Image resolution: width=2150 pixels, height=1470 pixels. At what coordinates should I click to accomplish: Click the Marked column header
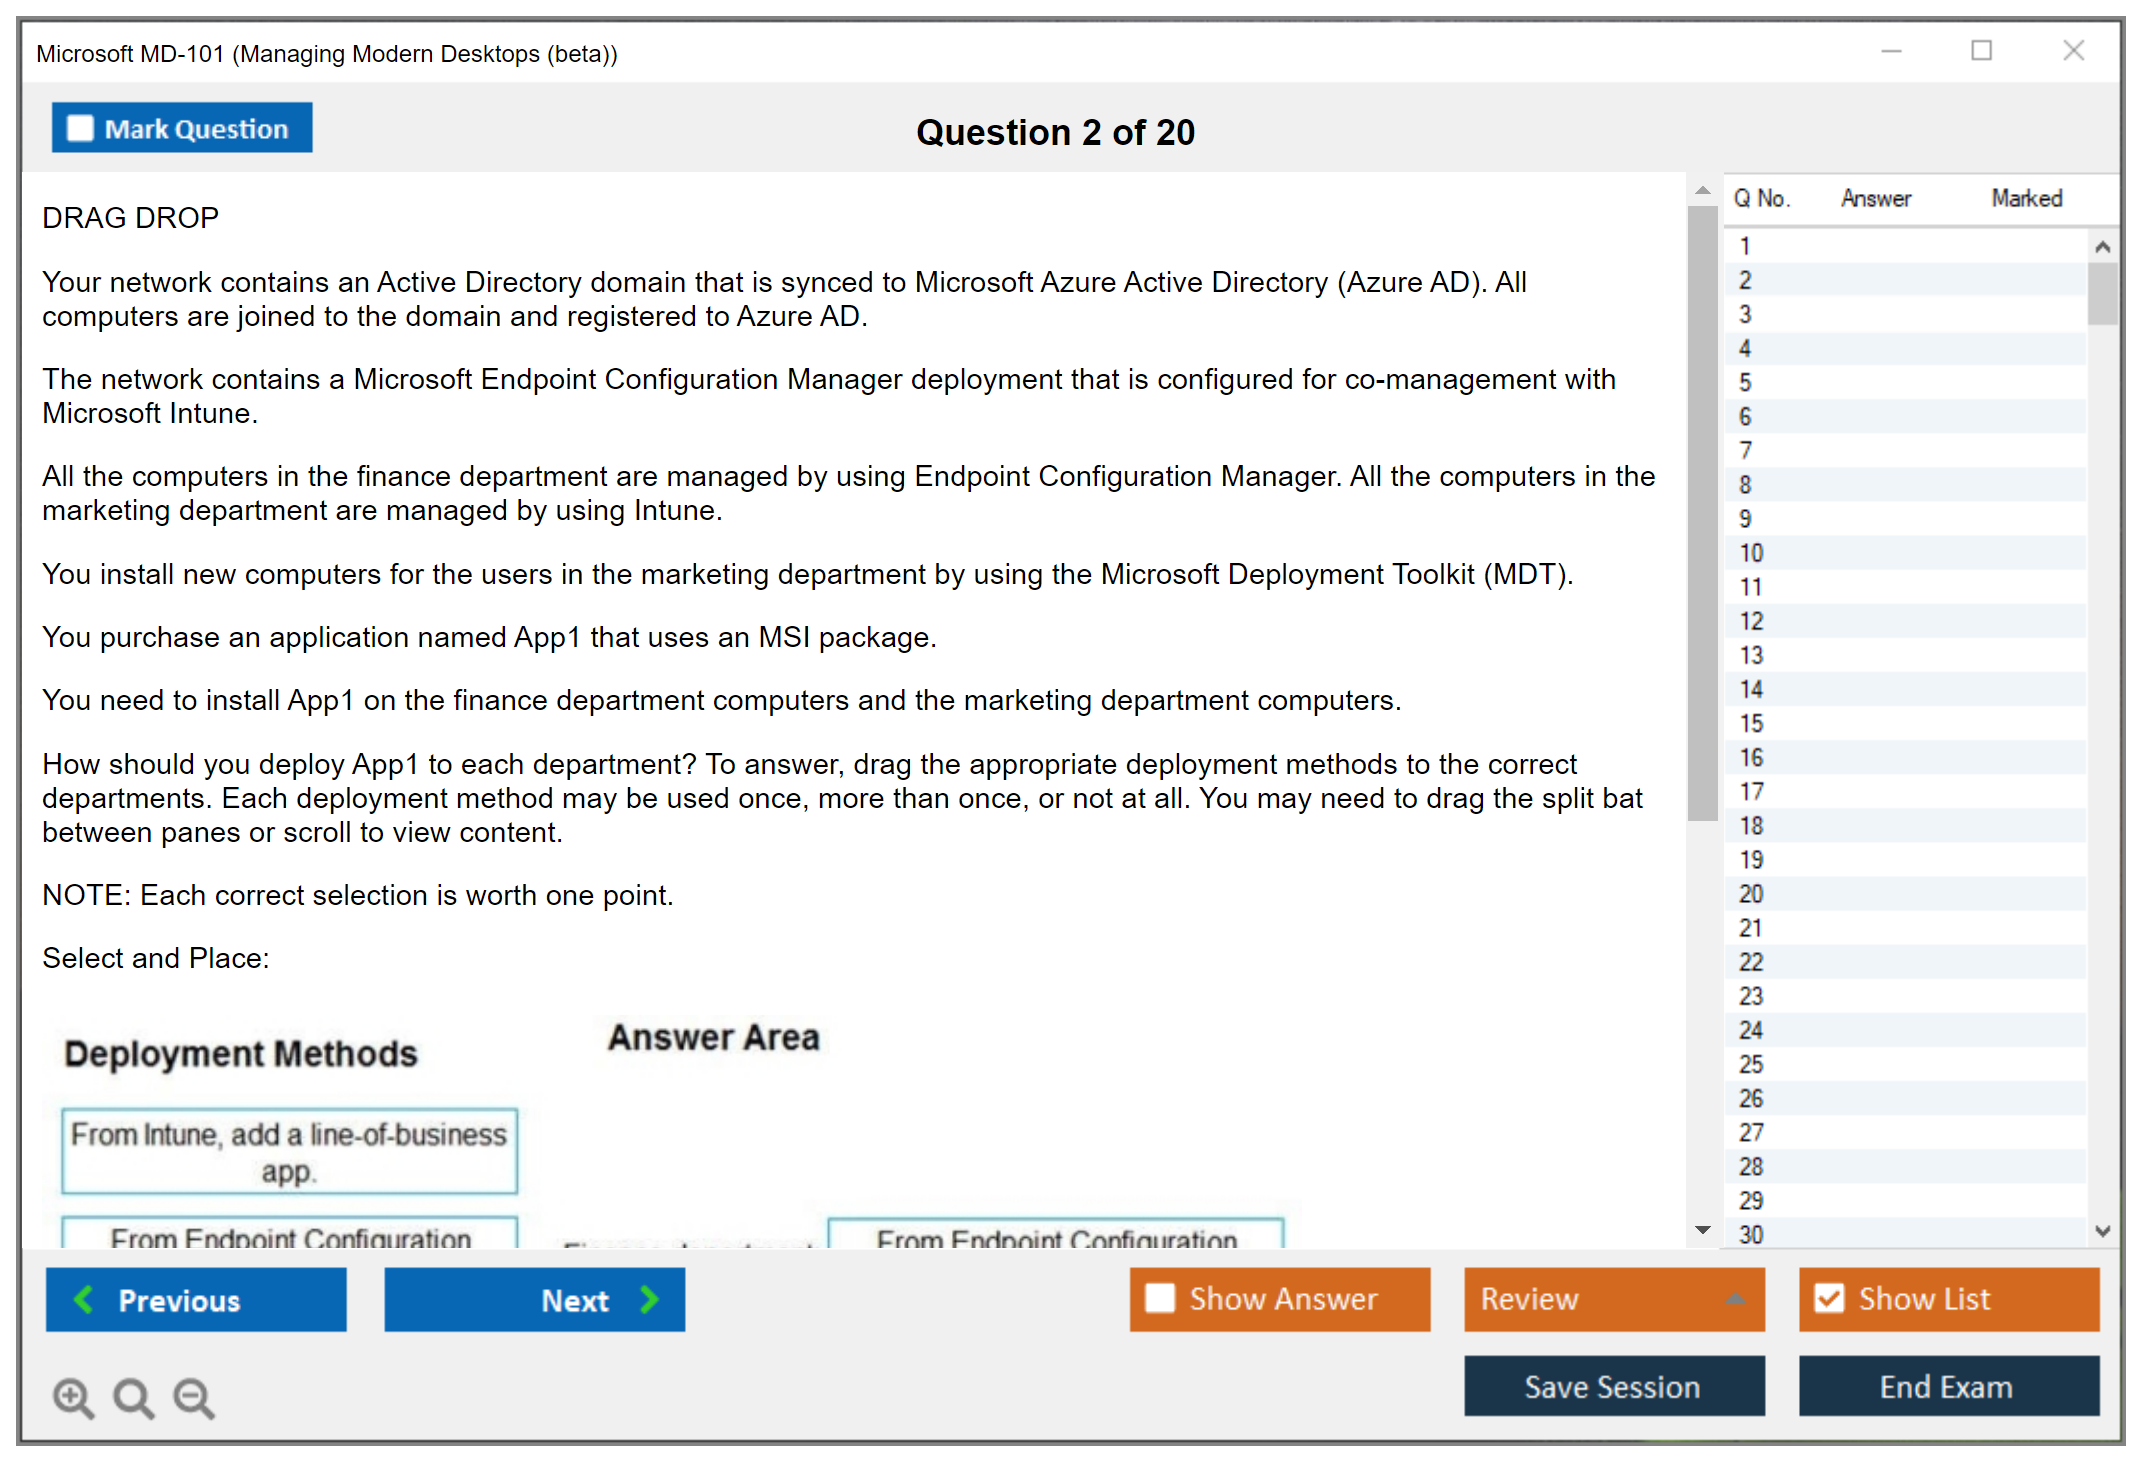2026,198
